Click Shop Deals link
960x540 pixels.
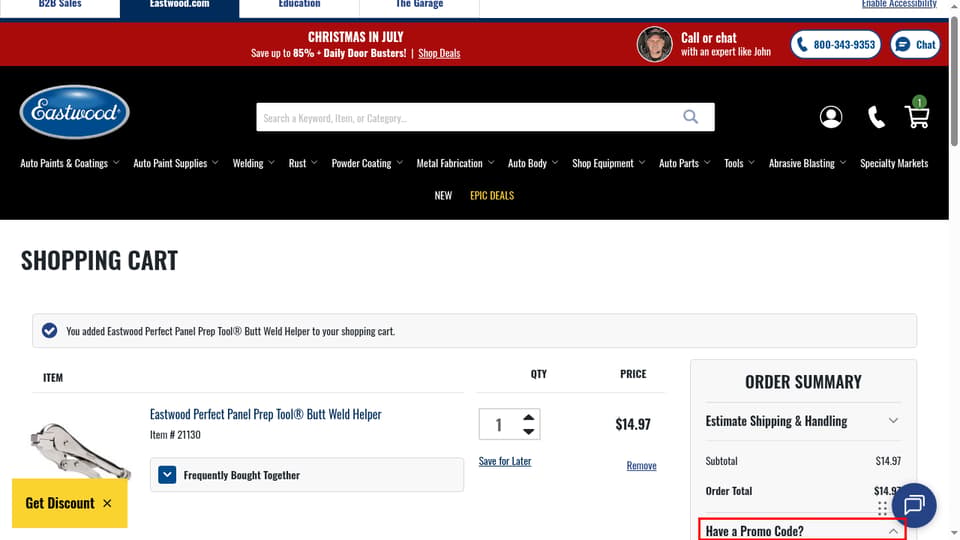(439, 53)
